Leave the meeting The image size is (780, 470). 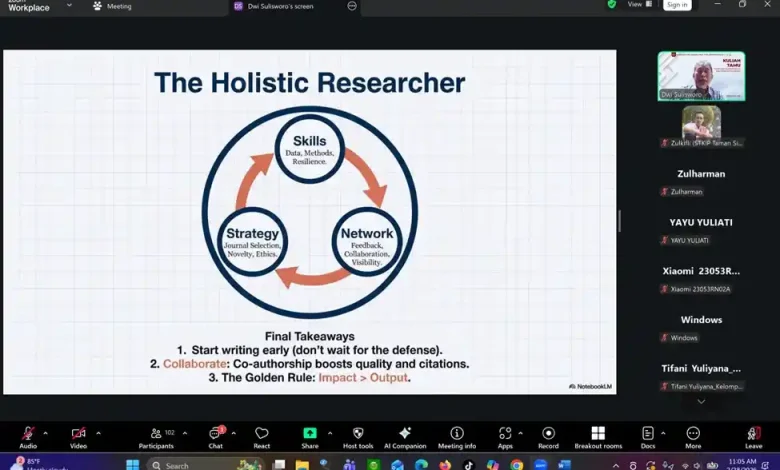[x=753, y=436]
